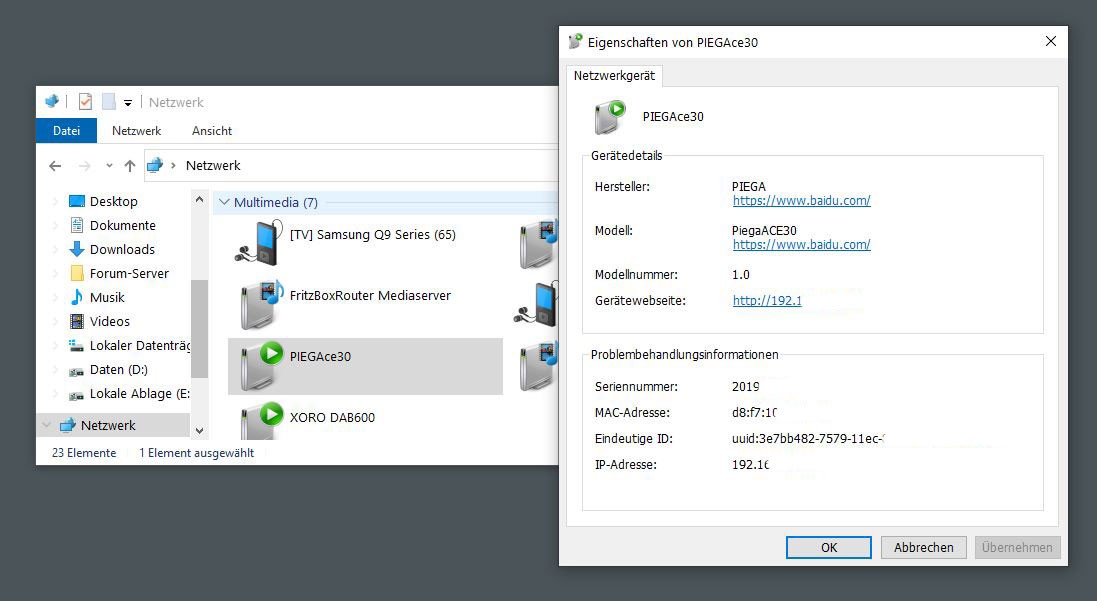Click the Downloads folder in sidebar
1097x601 pixels.
tap(122, 249)
